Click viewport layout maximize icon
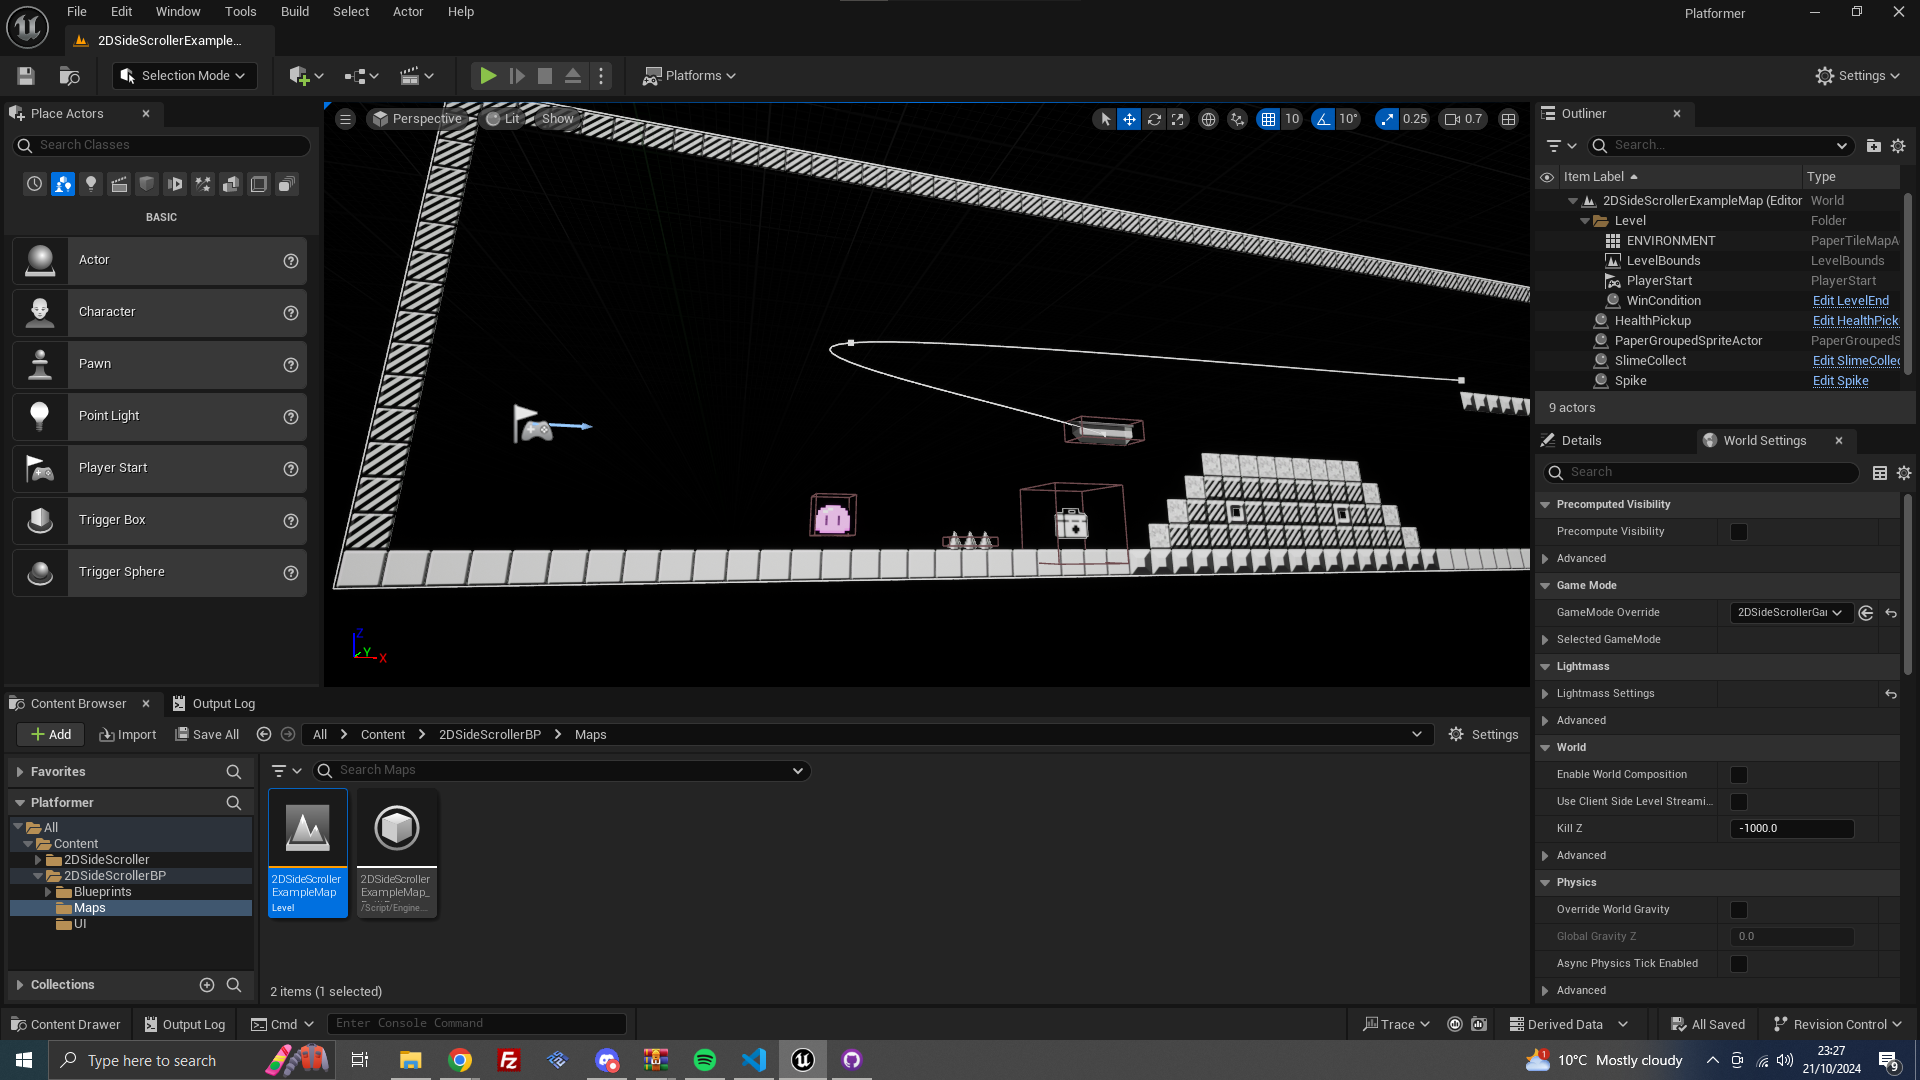The image size is (1920, 1080). coord(1508,119)
